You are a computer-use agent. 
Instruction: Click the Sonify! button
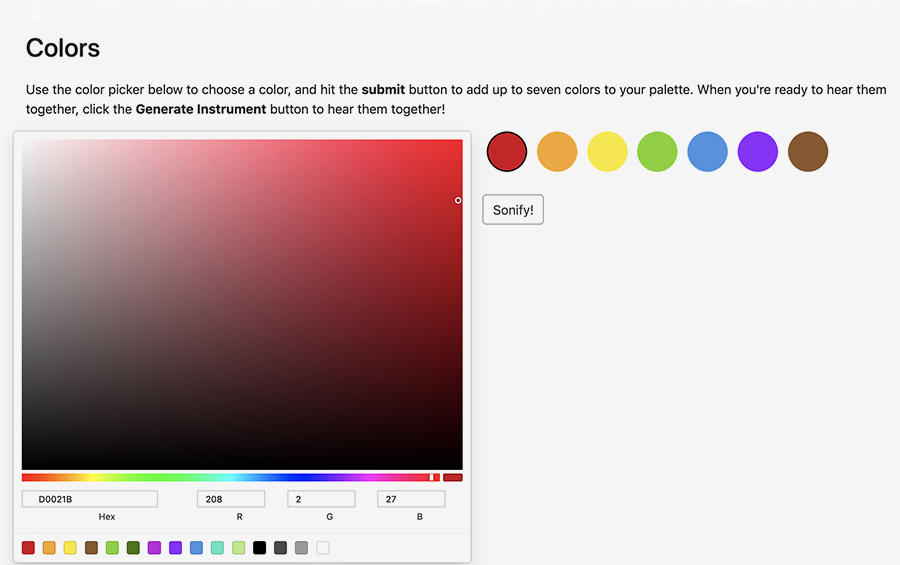click(513, 210)
